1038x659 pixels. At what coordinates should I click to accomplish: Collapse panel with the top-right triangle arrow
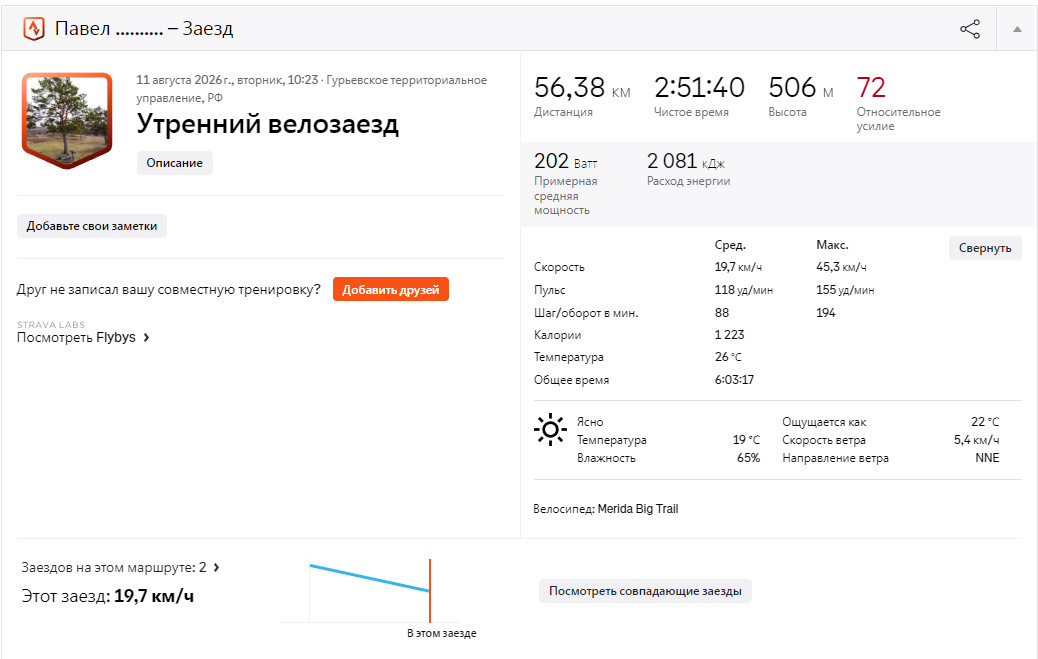pos(1017,29)
